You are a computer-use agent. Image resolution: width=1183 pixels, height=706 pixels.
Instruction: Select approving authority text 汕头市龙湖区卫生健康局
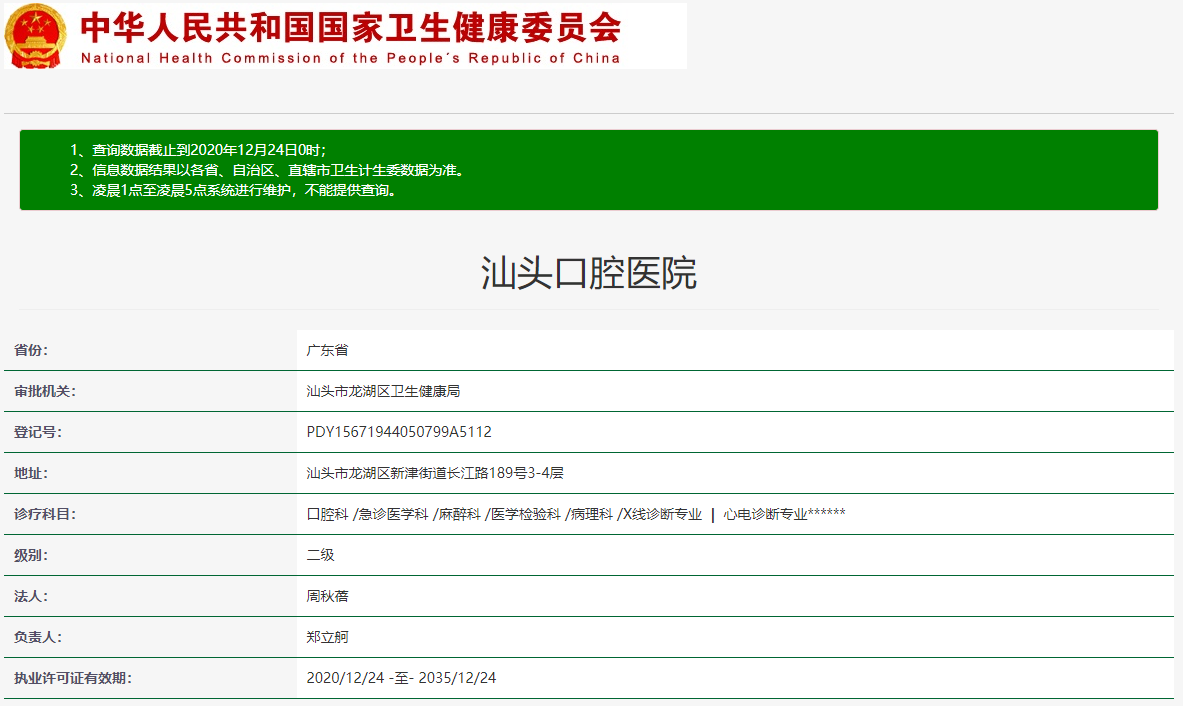click(383, 392)
